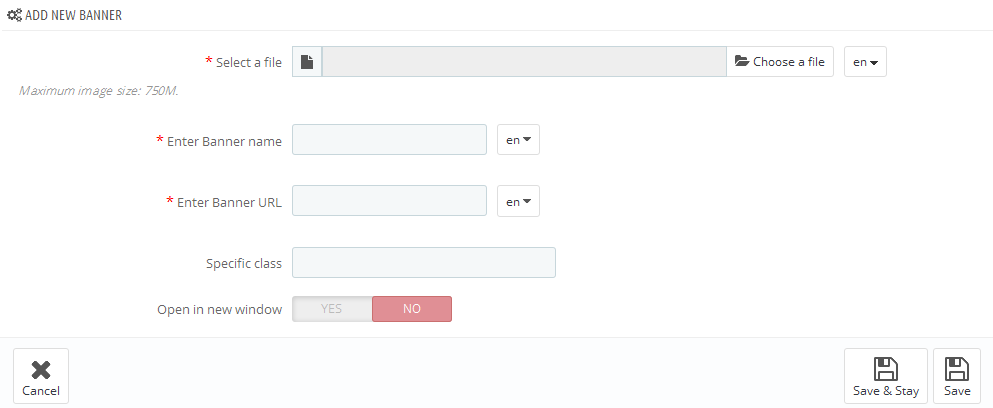993x408 pixels.
Task: Click the Save & Stay floppy disk icon
Action: (885, 369)
